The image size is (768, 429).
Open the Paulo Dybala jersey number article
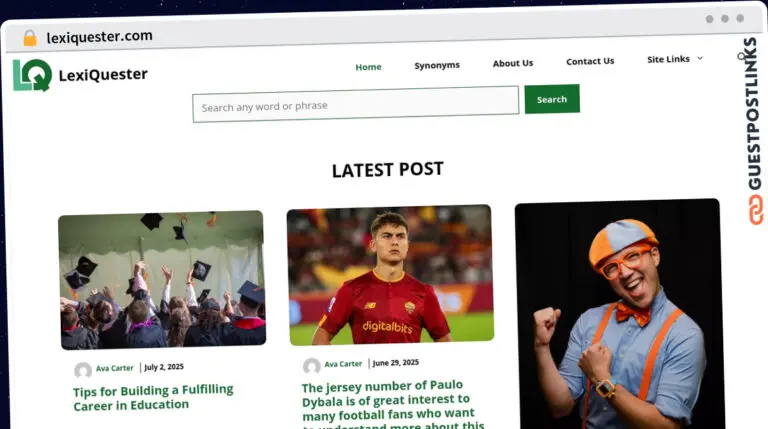pyautogui.click(x=393, y=405)
